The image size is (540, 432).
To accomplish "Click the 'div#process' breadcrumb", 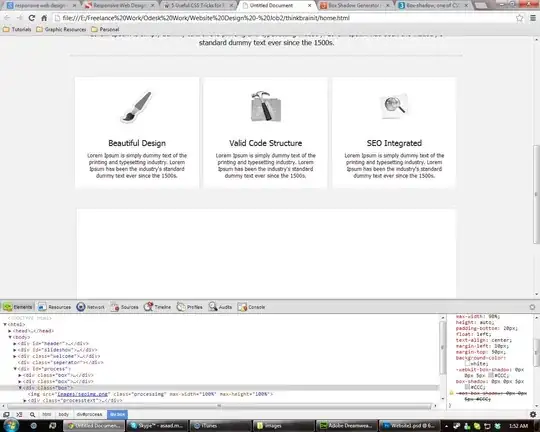I will point(89,414).
